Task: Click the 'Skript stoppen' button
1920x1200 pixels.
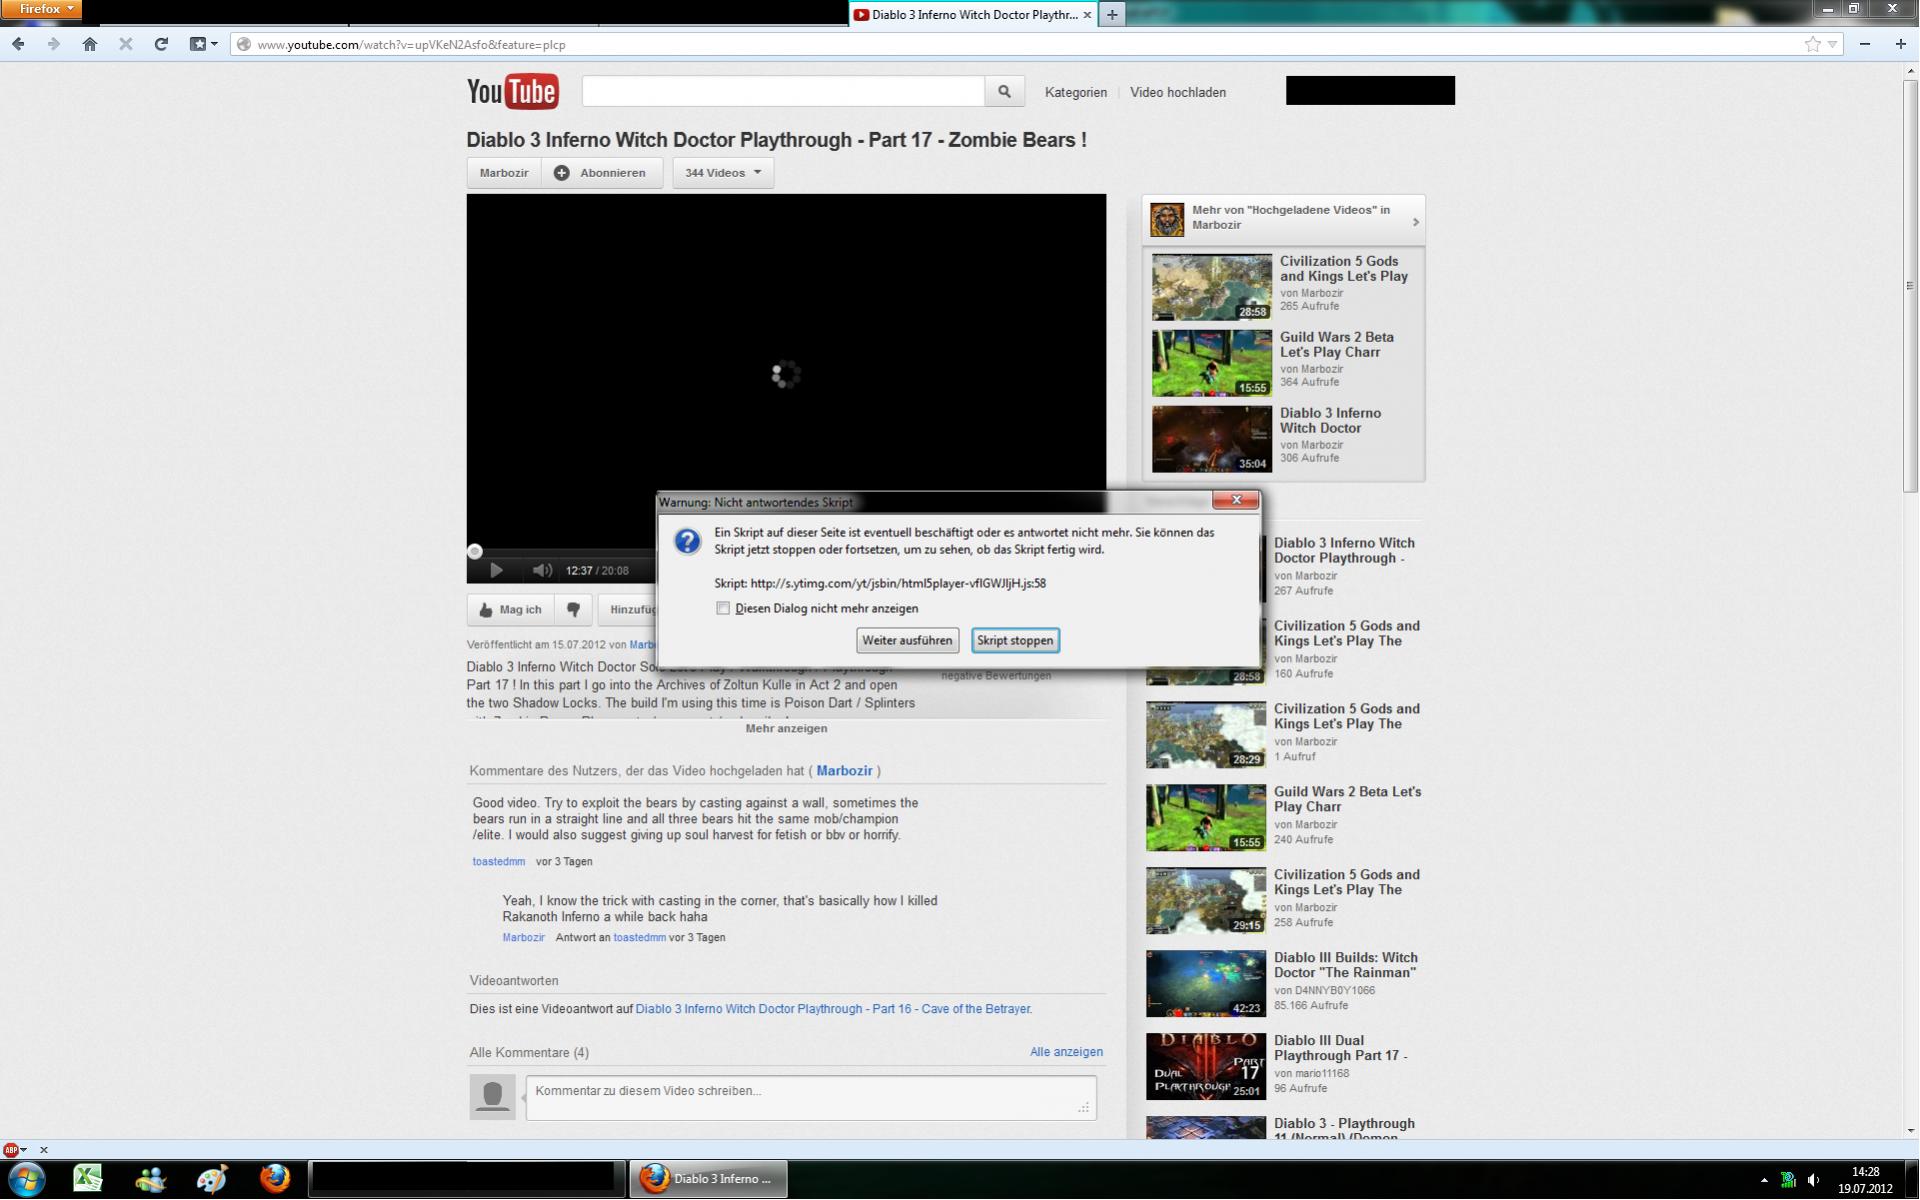Action: point(1014,640)
